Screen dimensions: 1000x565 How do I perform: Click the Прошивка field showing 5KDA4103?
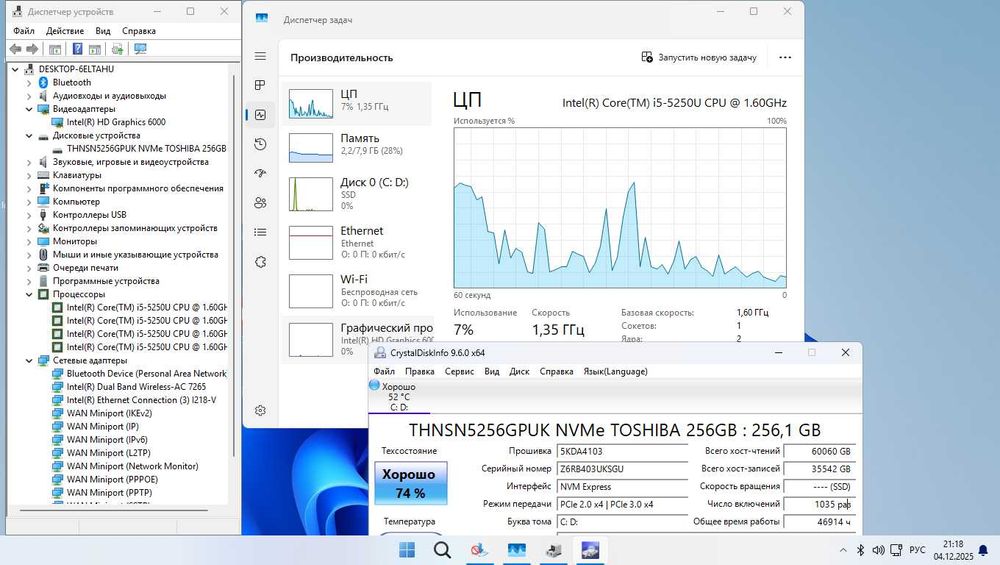pos(621,451)
